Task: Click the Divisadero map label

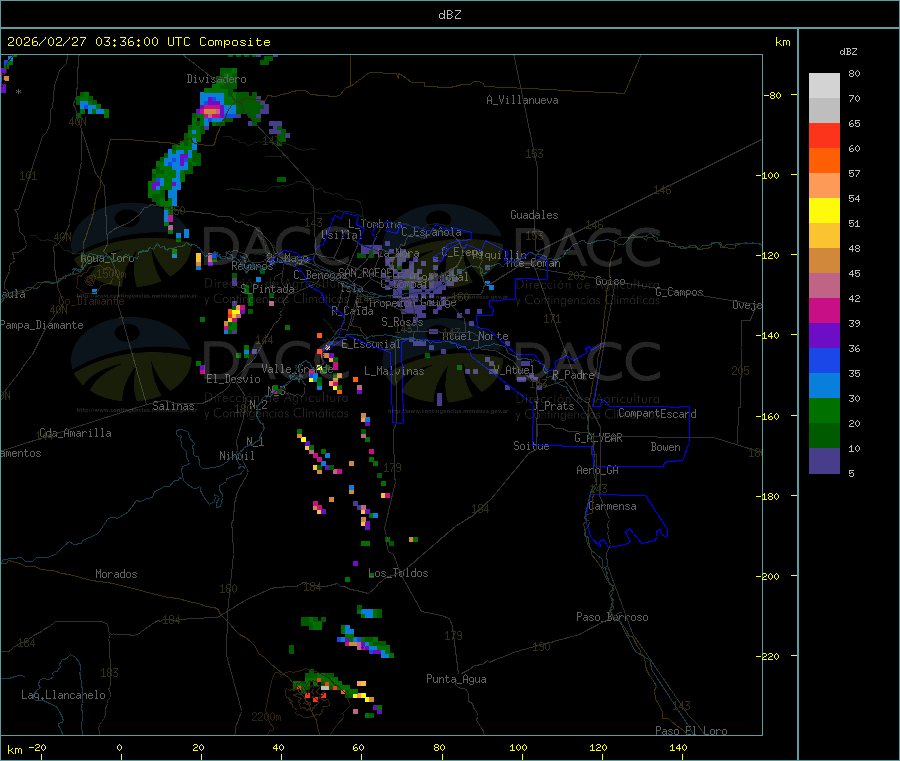Action: (216, 79)
